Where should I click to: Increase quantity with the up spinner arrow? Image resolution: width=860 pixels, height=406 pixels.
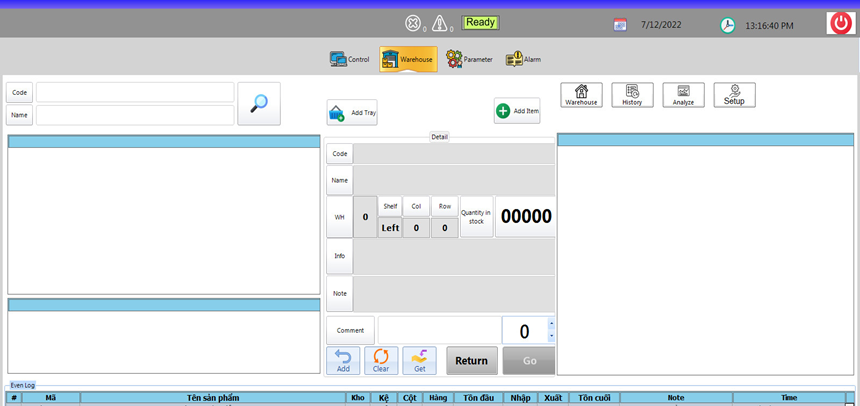coord(551,324)
